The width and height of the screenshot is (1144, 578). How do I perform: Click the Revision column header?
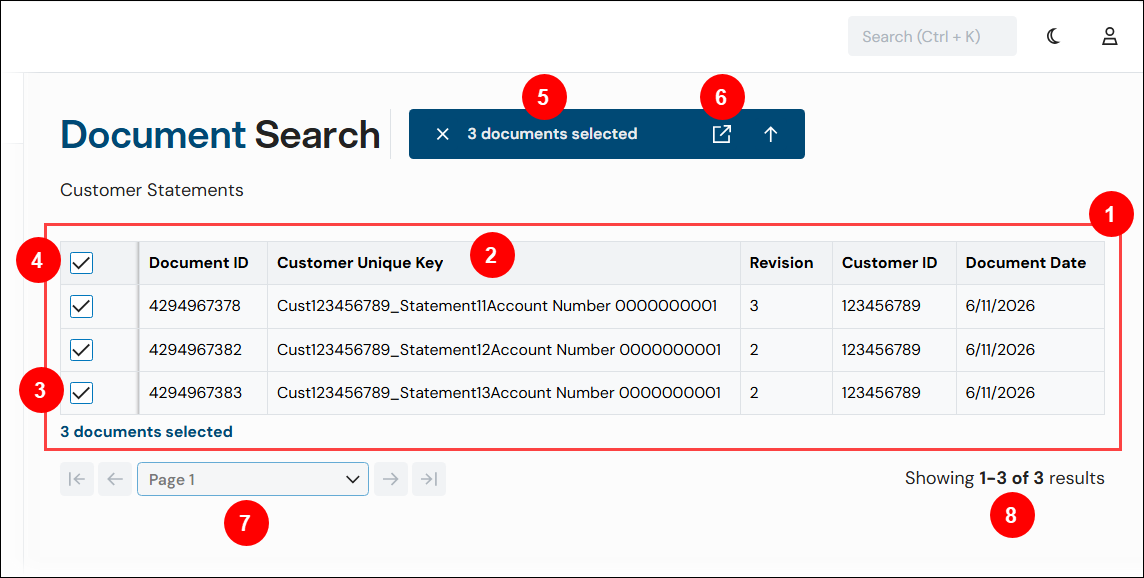pos(781,263)
